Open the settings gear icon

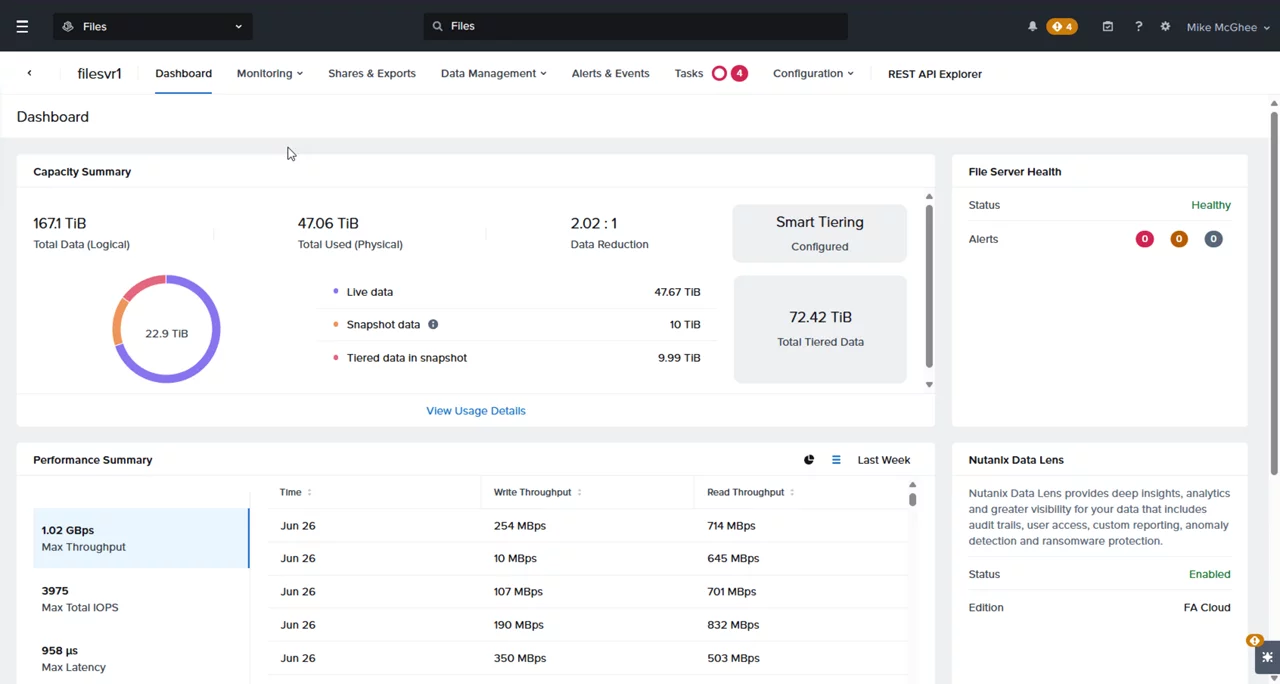coord(1165,26)
